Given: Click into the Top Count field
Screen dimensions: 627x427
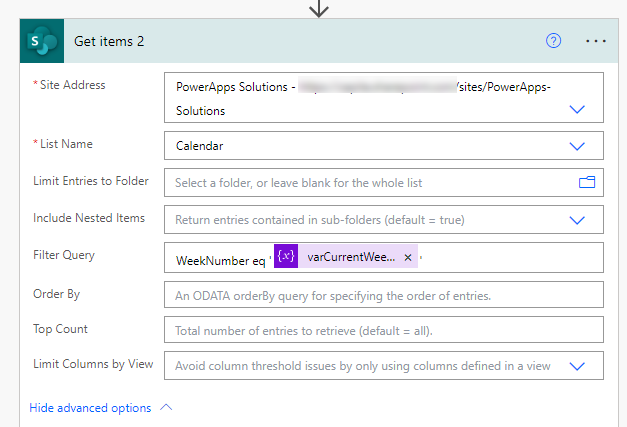Looking at the screenshot, I should click(383, 330).
